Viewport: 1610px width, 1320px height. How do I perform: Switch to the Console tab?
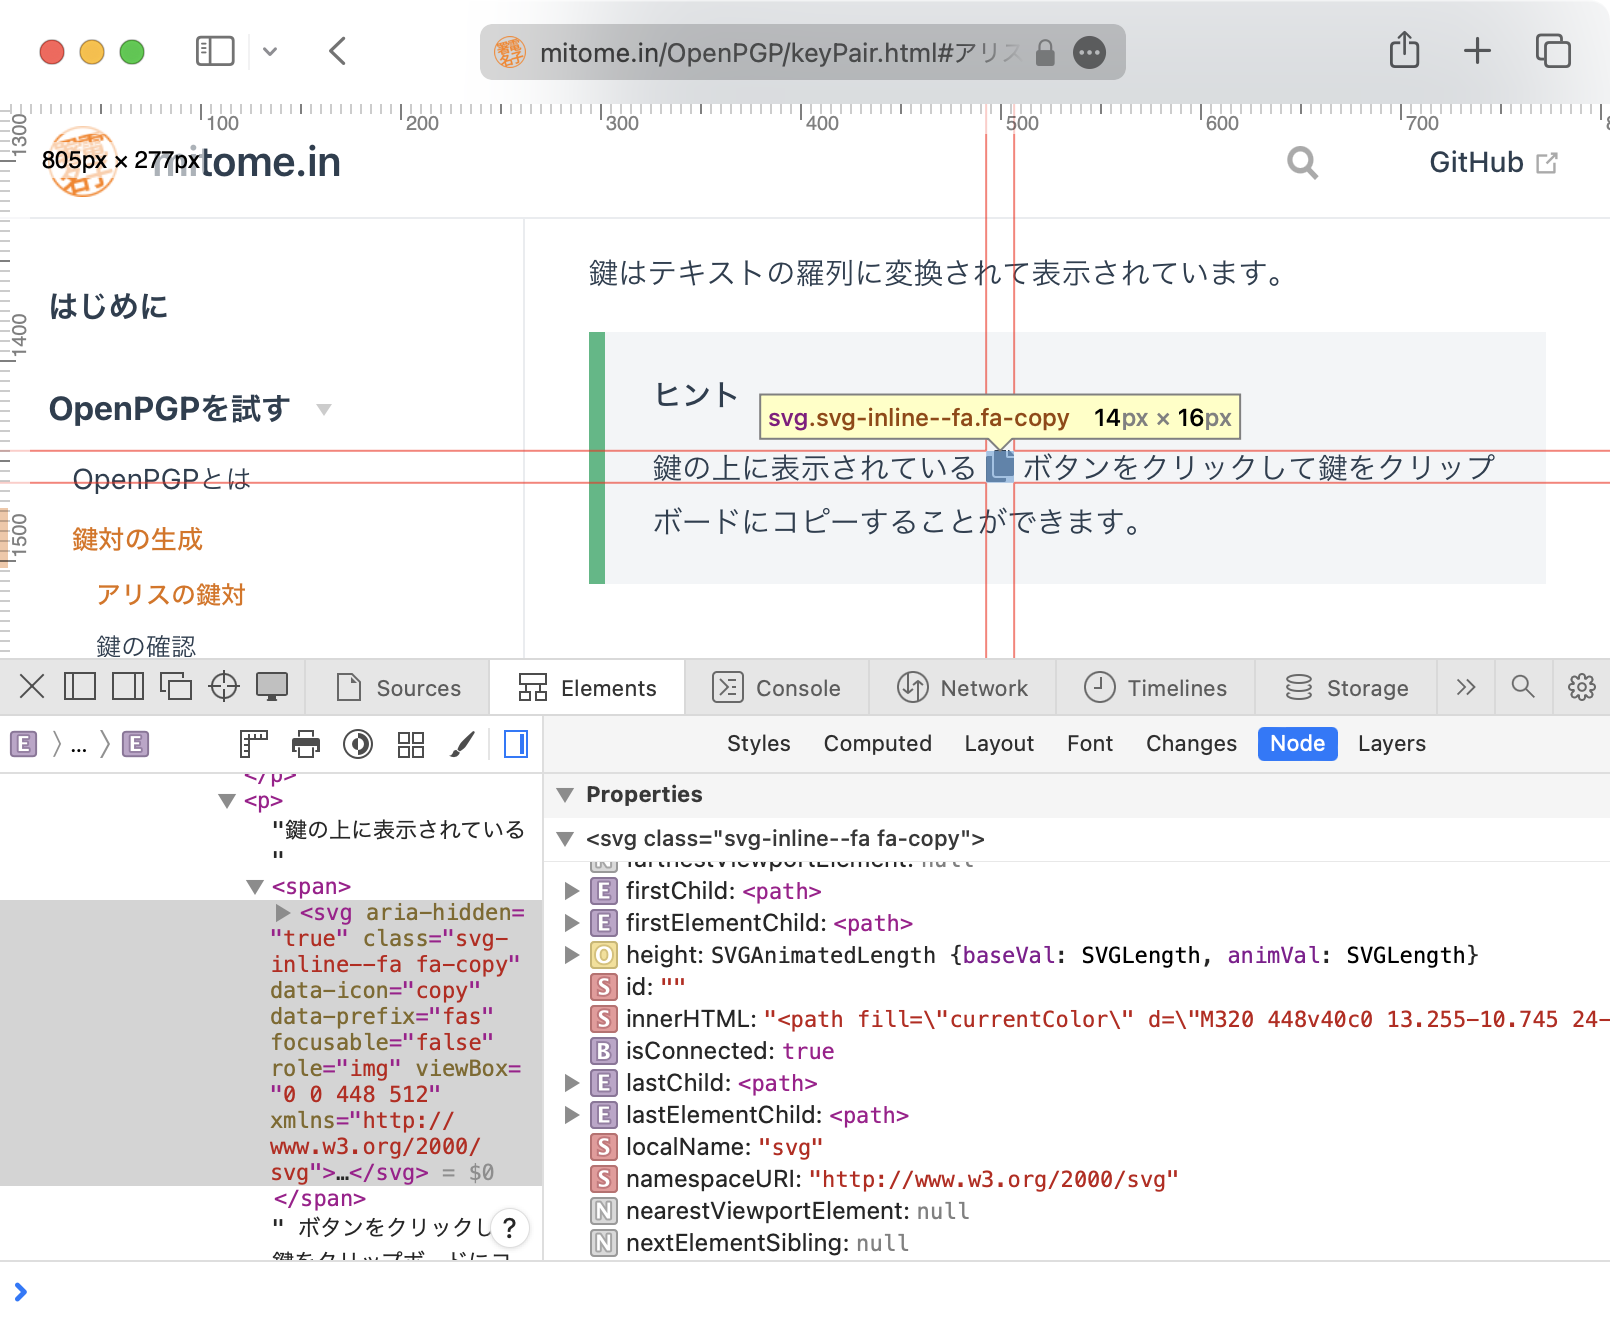[777, 688]
